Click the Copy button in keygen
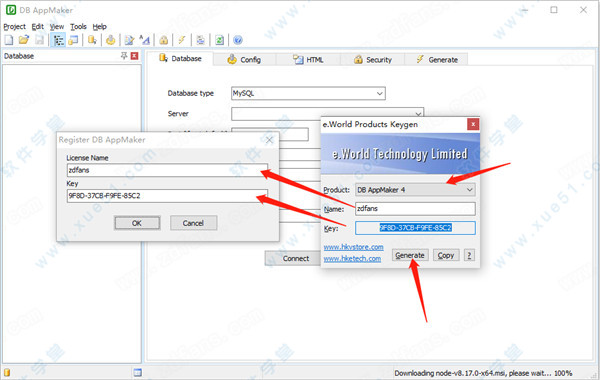 coord(446,255)
